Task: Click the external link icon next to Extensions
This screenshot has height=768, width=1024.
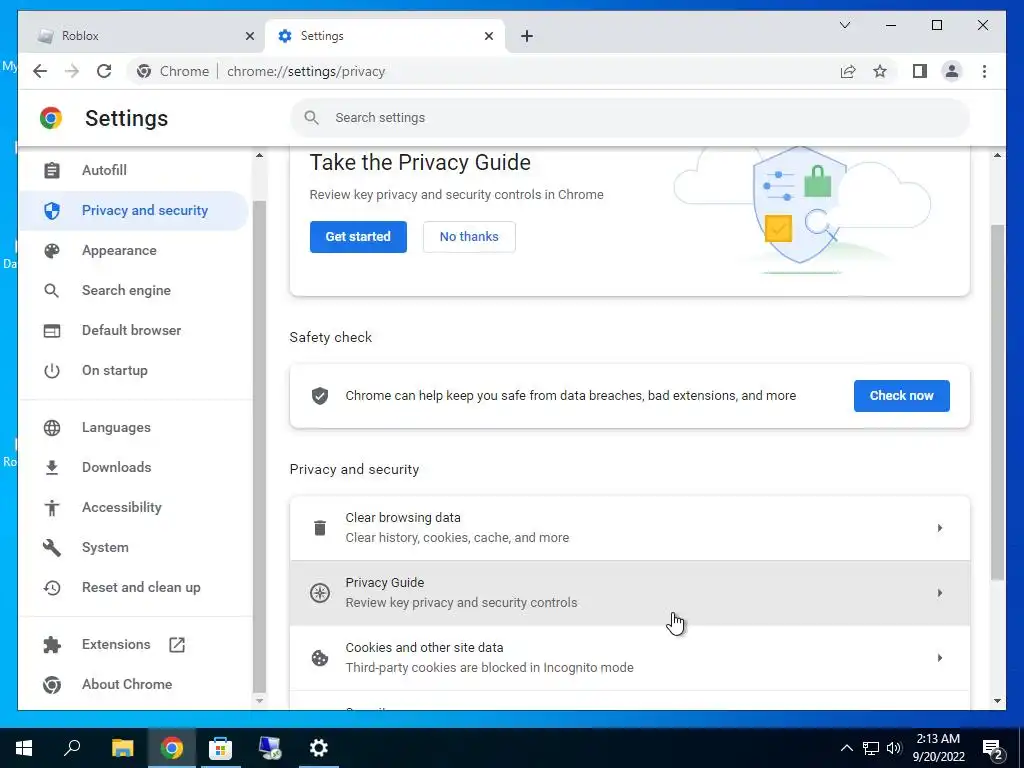Action: click(177, 645)
